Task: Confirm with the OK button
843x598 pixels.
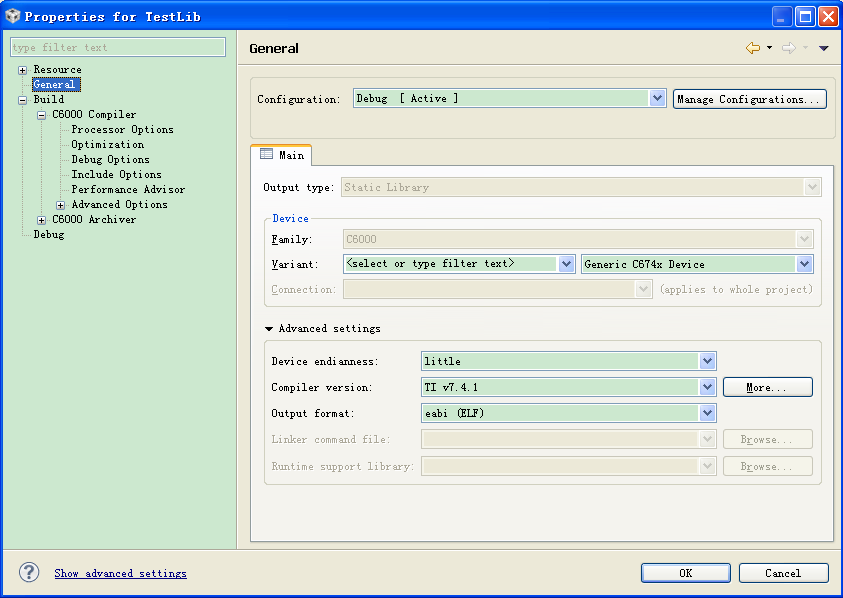Action: coord(685,573)
